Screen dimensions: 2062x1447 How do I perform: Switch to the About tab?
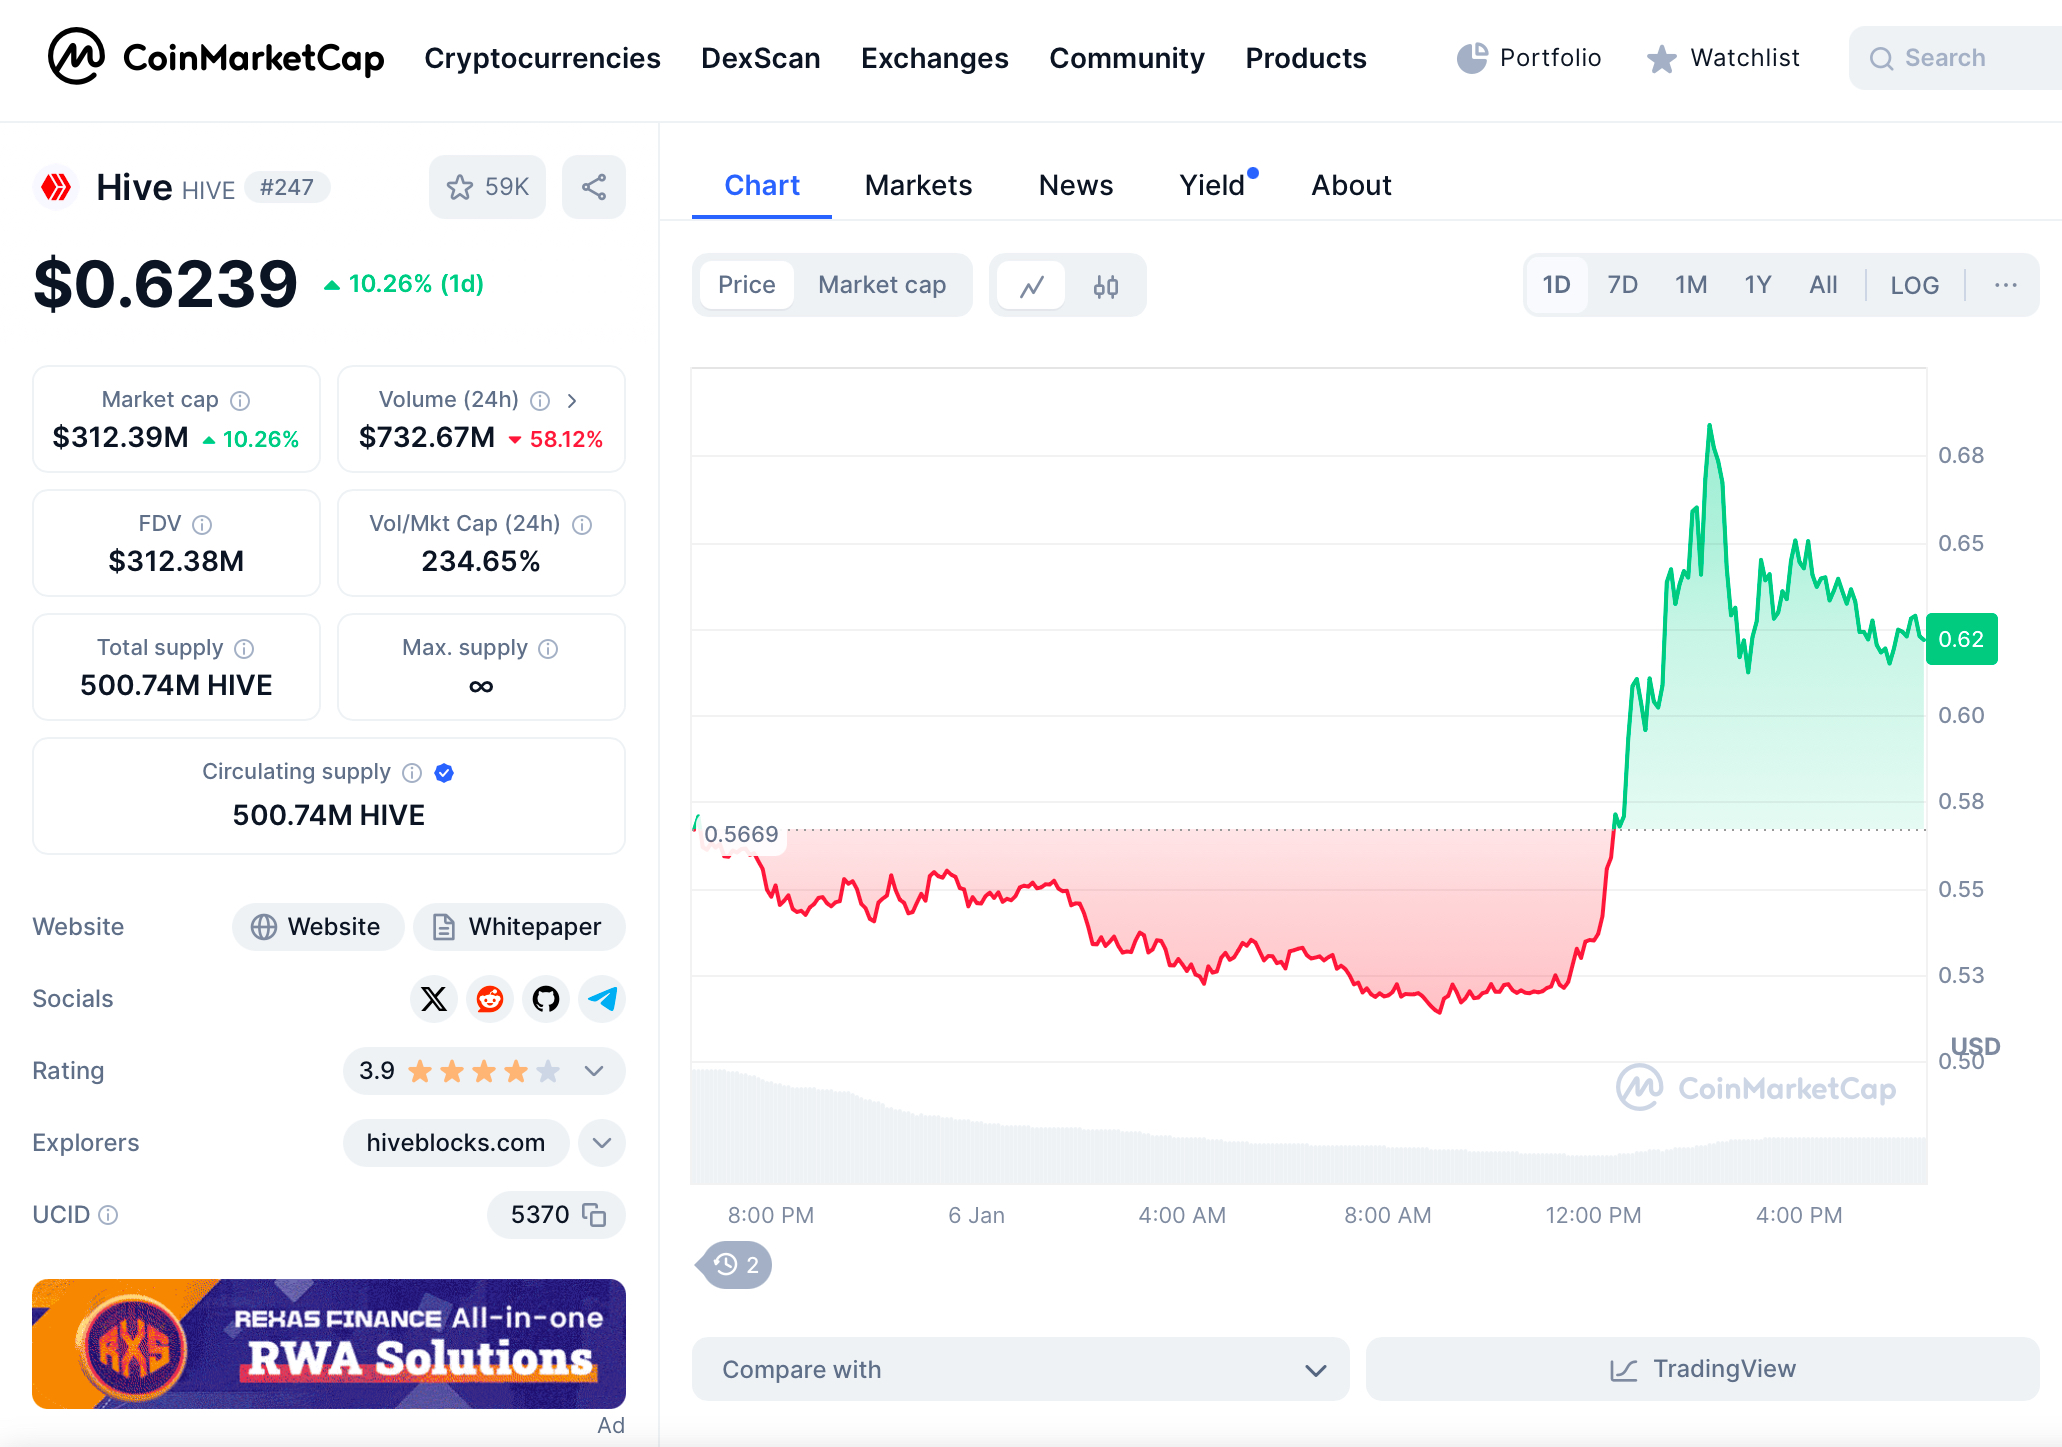tap(1351, 186)
